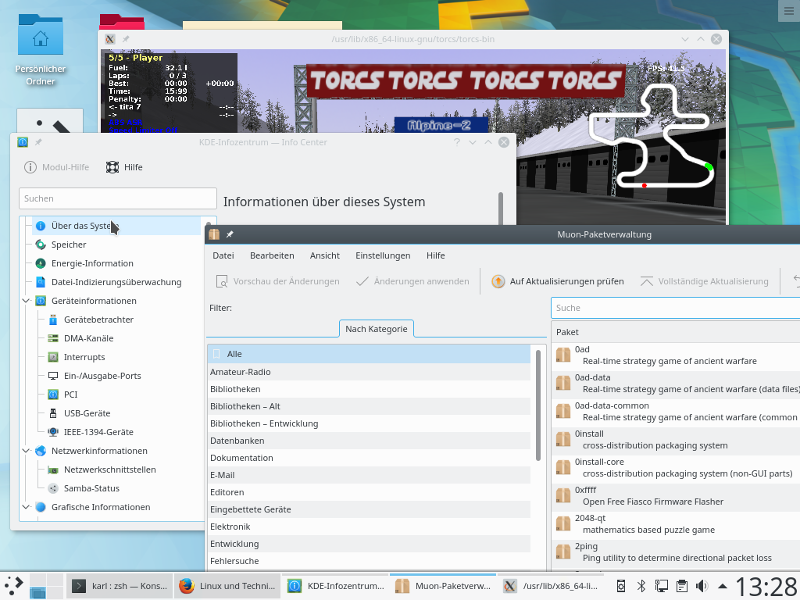Select the 0ad-data package row
800x600 pixels.
coord(676,383)
